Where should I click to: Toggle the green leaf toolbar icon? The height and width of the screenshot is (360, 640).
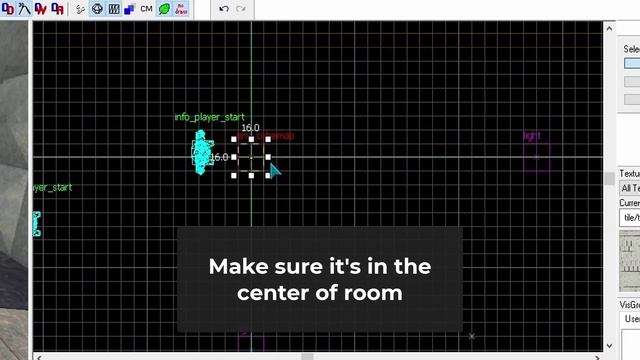[164, 9]
